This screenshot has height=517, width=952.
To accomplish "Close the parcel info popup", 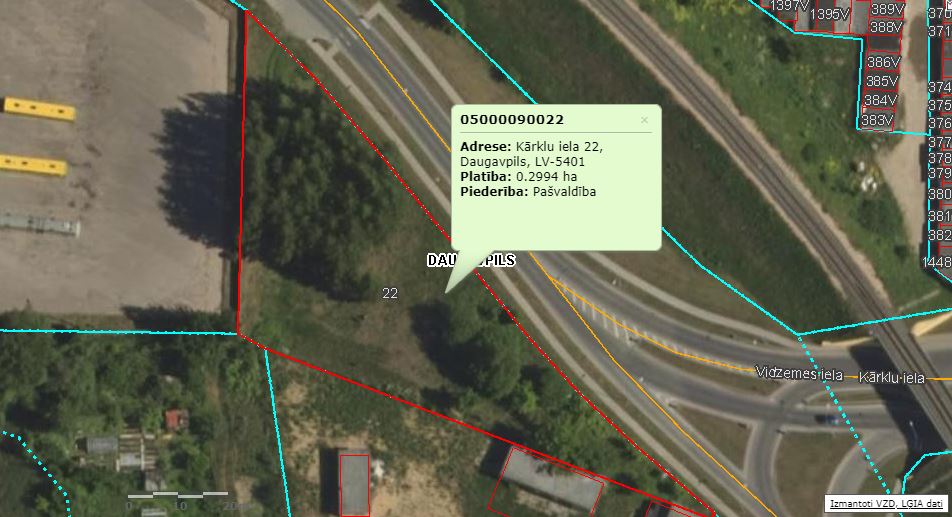I will (644, 120).
